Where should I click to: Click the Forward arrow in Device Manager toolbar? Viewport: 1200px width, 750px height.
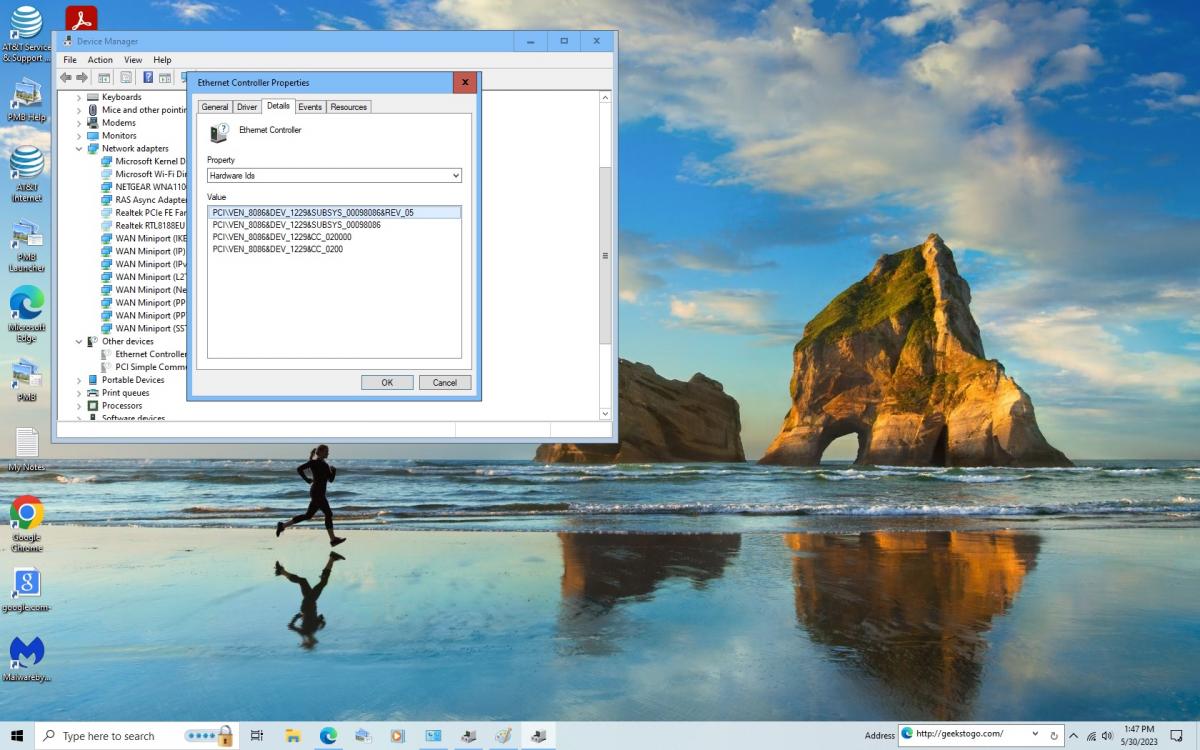(x=82, y=77)
